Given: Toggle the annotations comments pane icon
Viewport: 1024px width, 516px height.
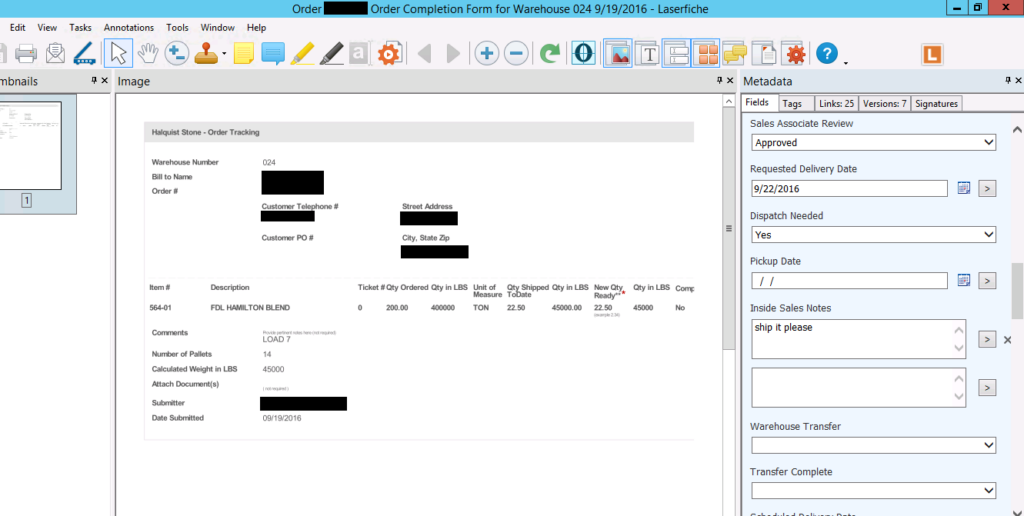Looking at the screenshot, I should 735,54.
